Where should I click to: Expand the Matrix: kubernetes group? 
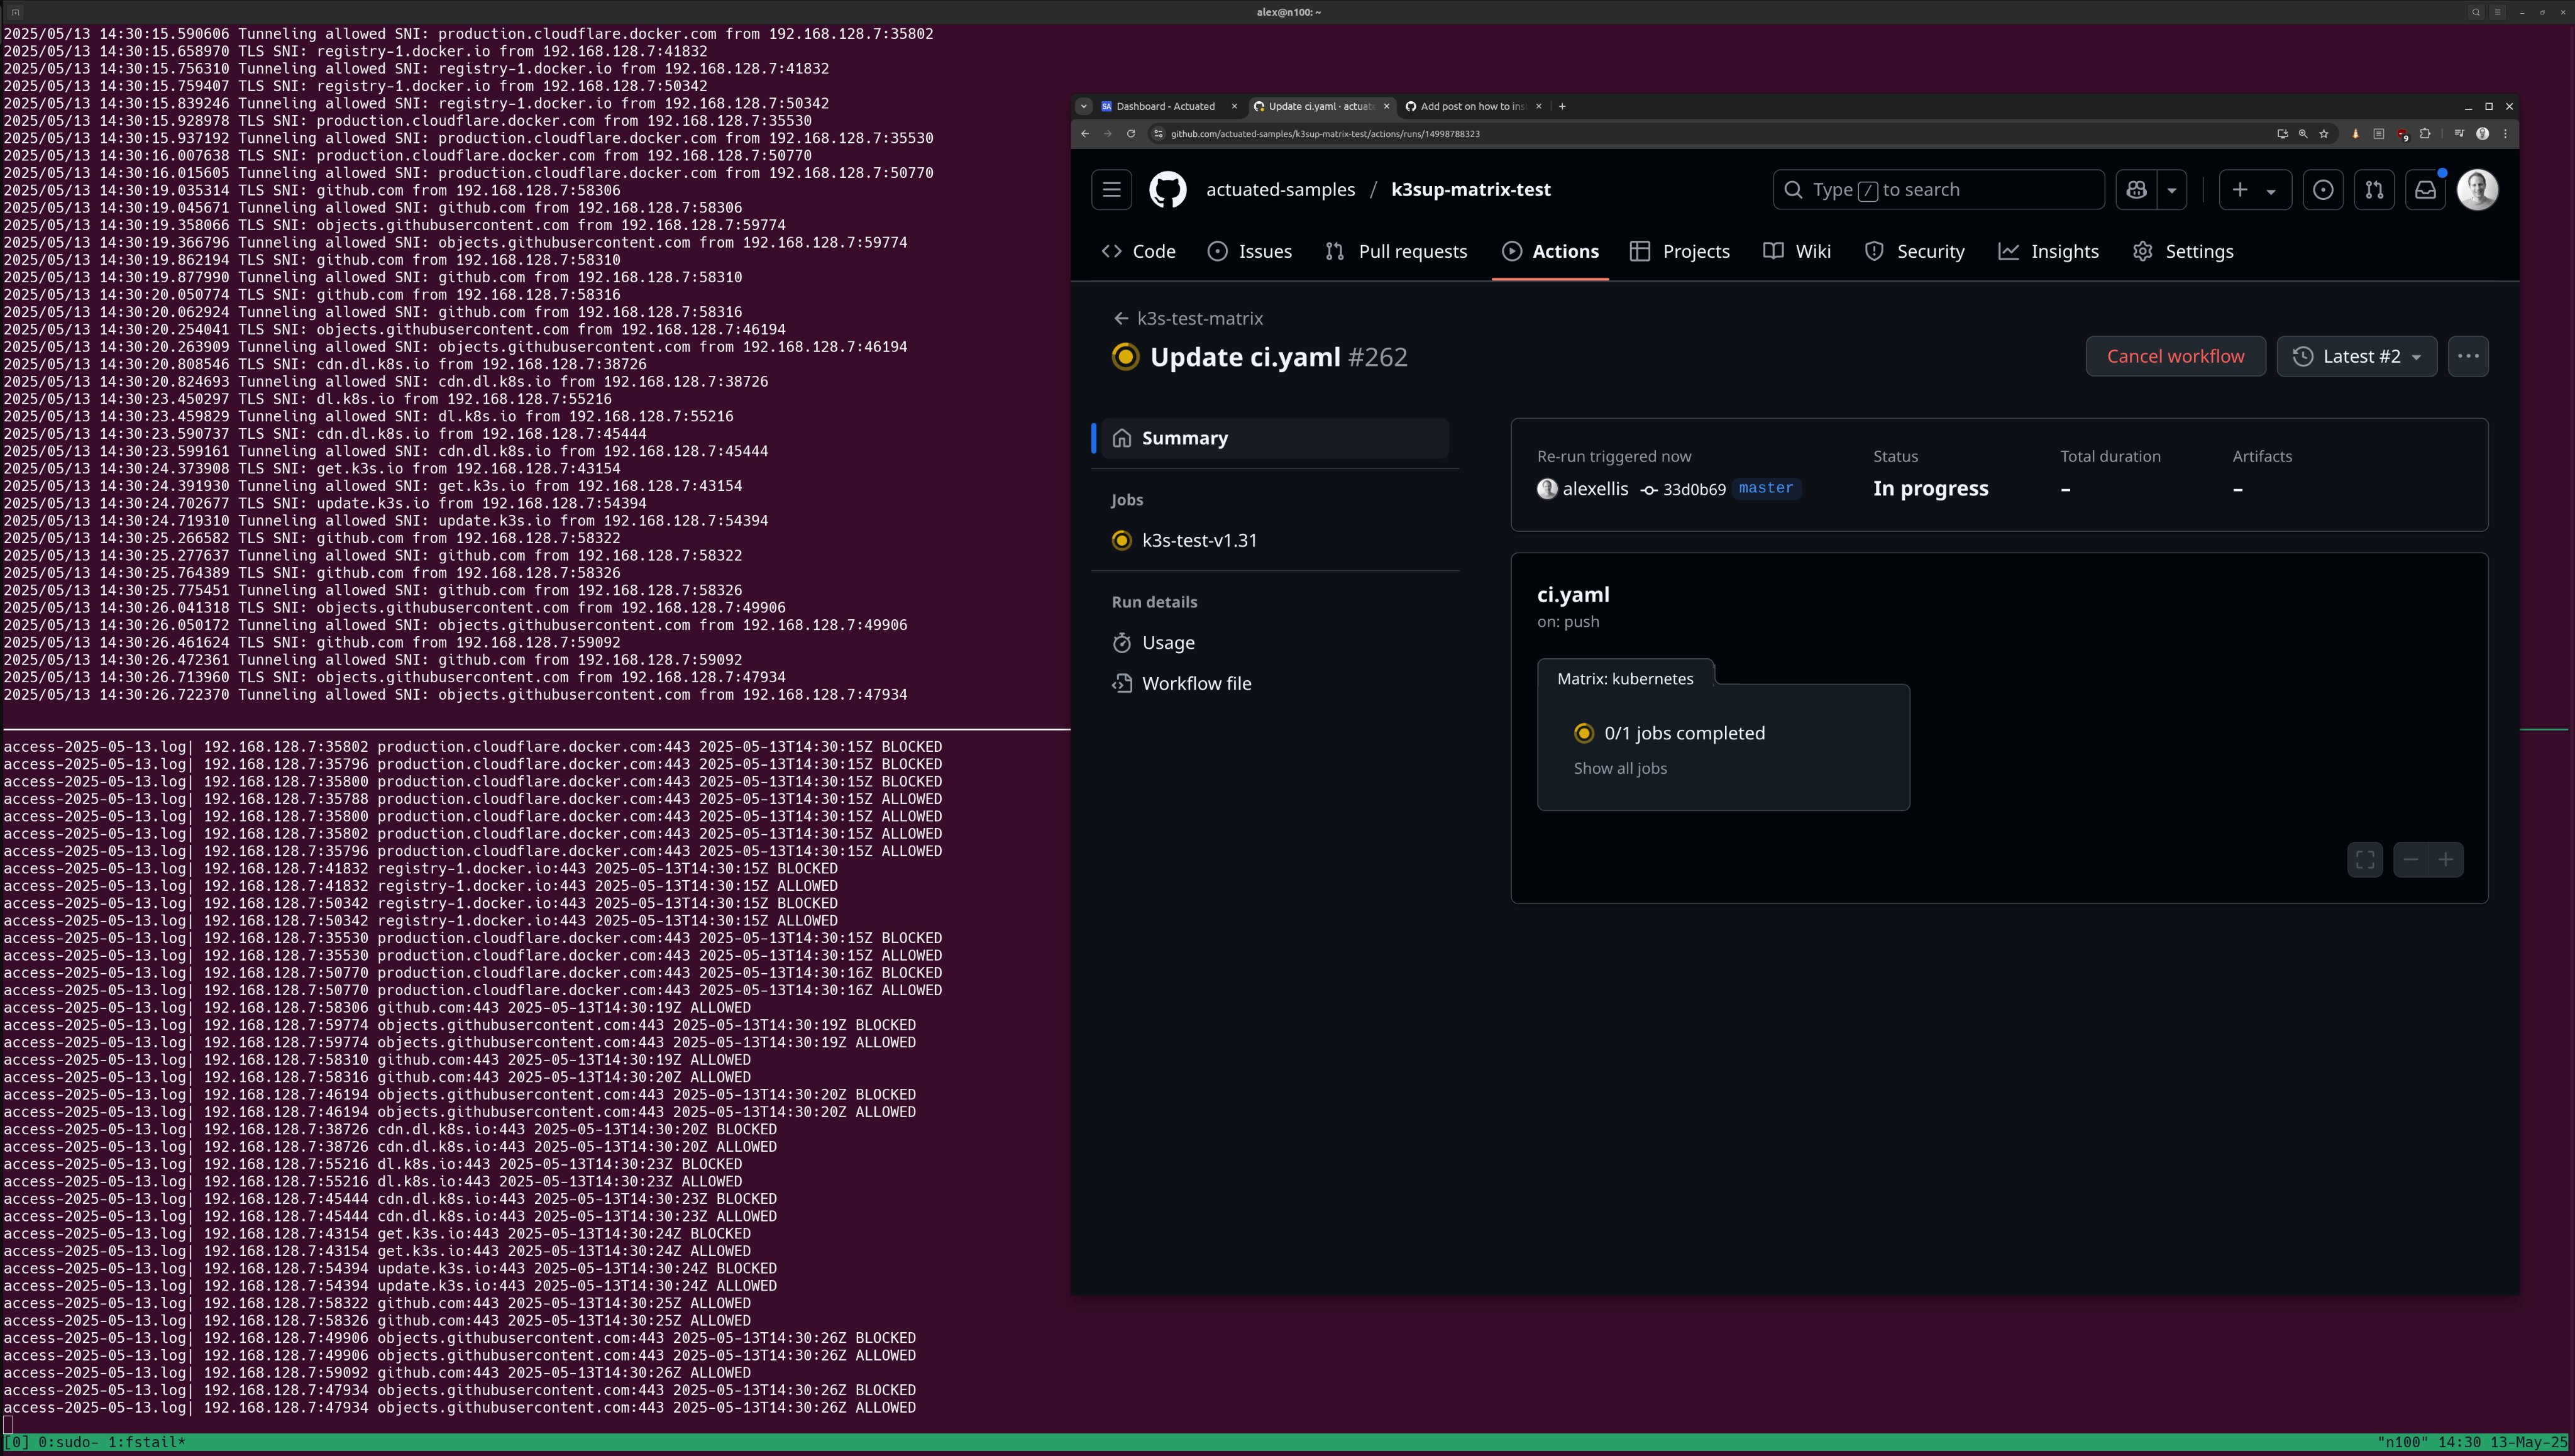click(1625, 679)
